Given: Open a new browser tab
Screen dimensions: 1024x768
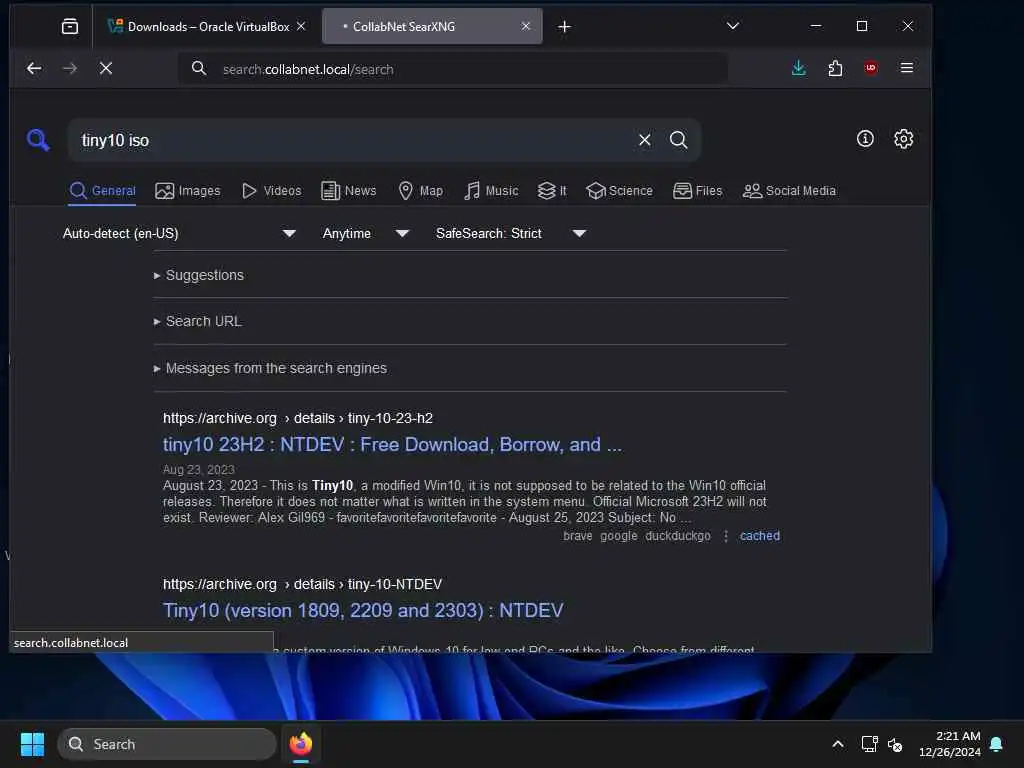Looking at the screenshot, I should point(564,27).
